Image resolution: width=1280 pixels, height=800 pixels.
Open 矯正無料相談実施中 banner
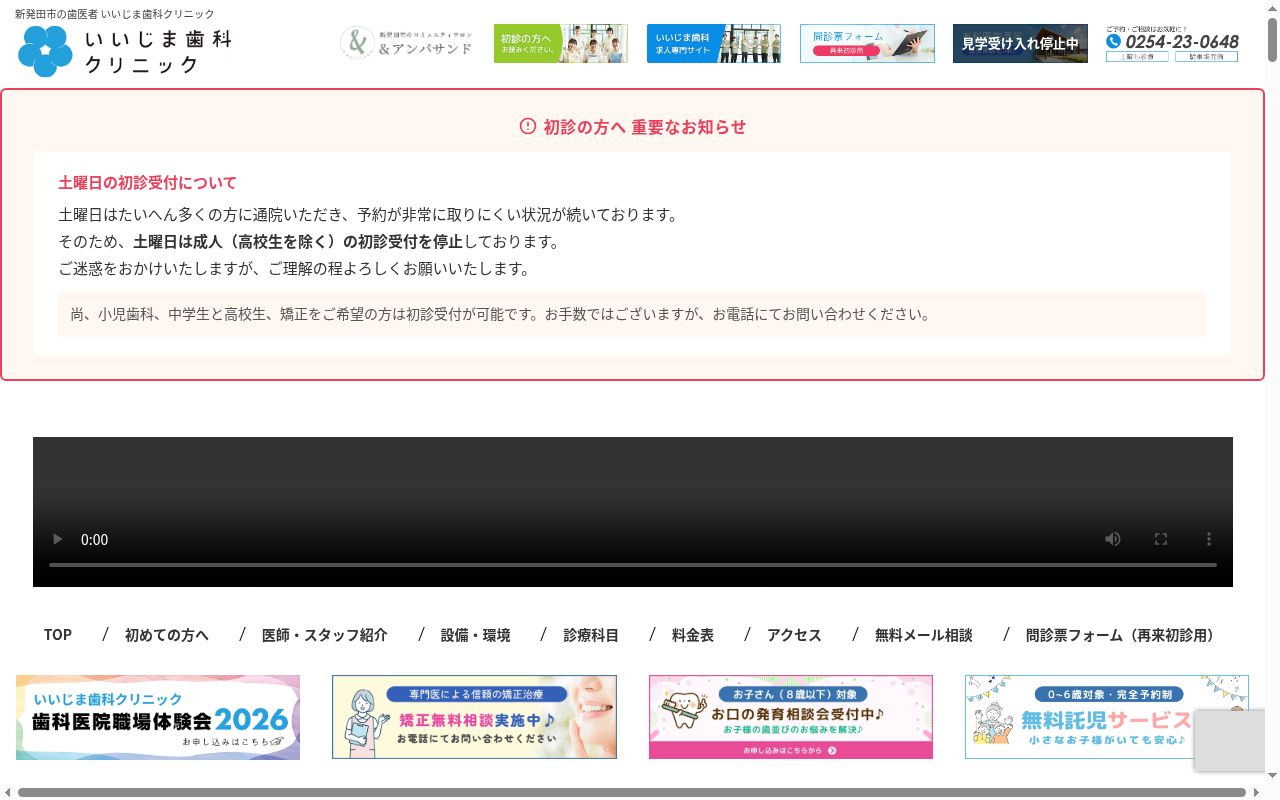[474, 717]
